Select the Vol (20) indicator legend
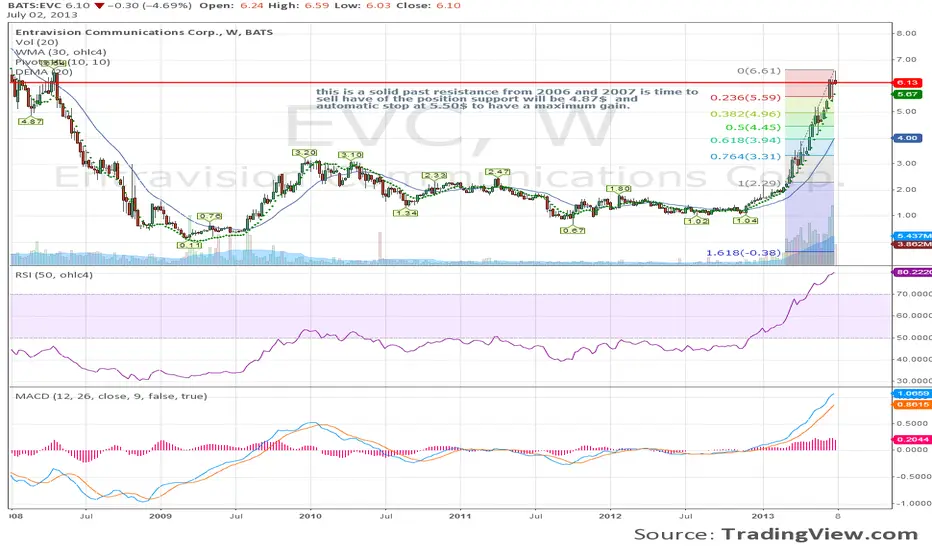The image size is (932, 550). pos(37,42)
